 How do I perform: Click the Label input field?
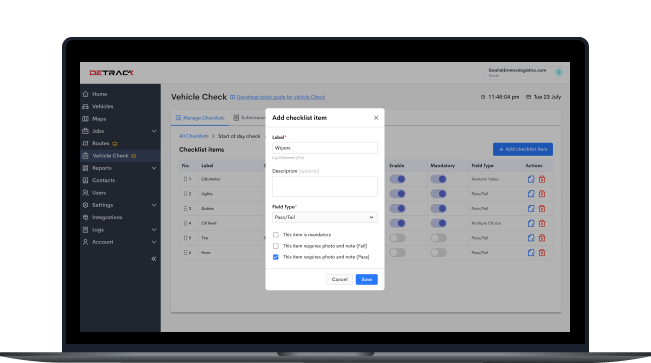click(x=325, y=148)
